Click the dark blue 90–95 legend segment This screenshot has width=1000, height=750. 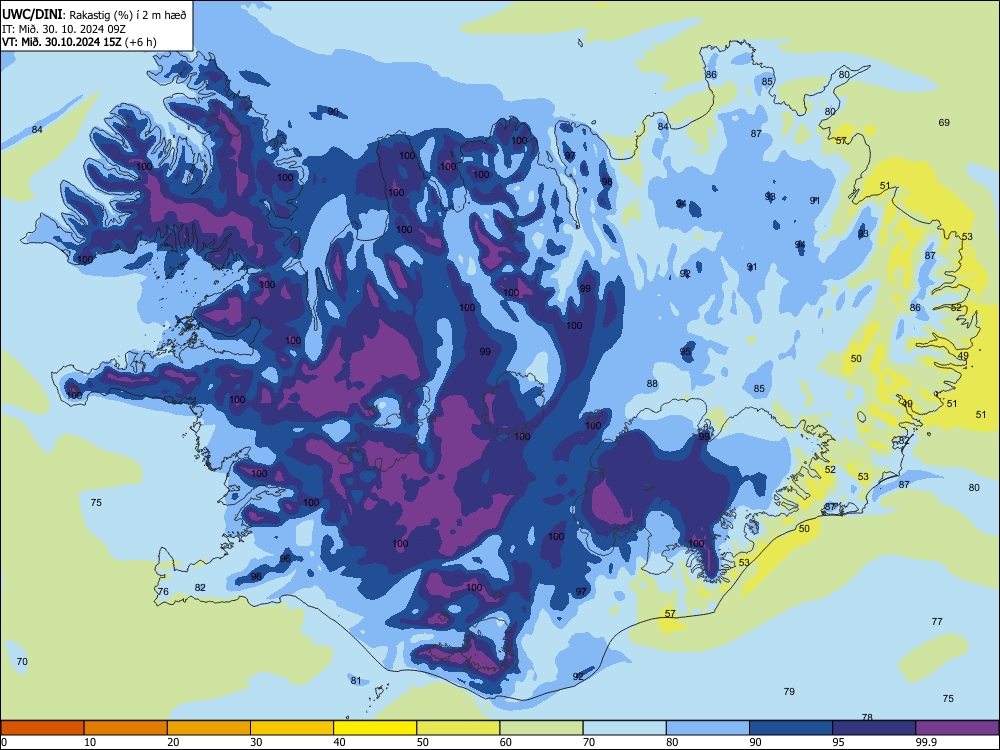pos(791,728)
